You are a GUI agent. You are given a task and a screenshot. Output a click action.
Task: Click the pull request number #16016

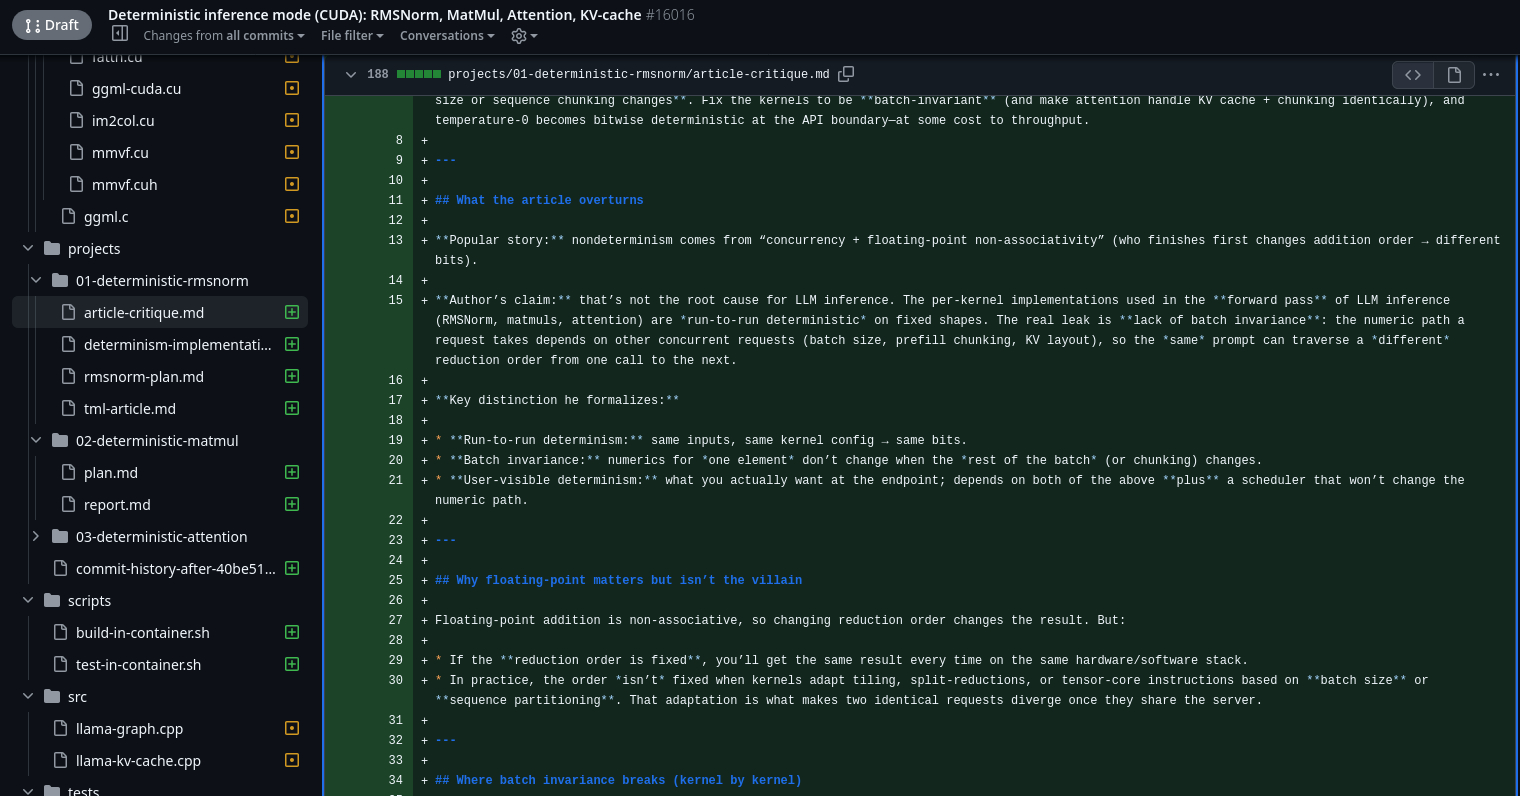(670, 15)
